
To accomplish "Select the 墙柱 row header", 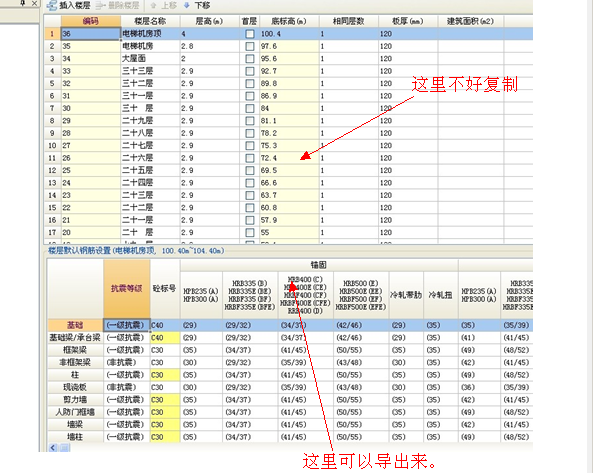I will 75,437.
